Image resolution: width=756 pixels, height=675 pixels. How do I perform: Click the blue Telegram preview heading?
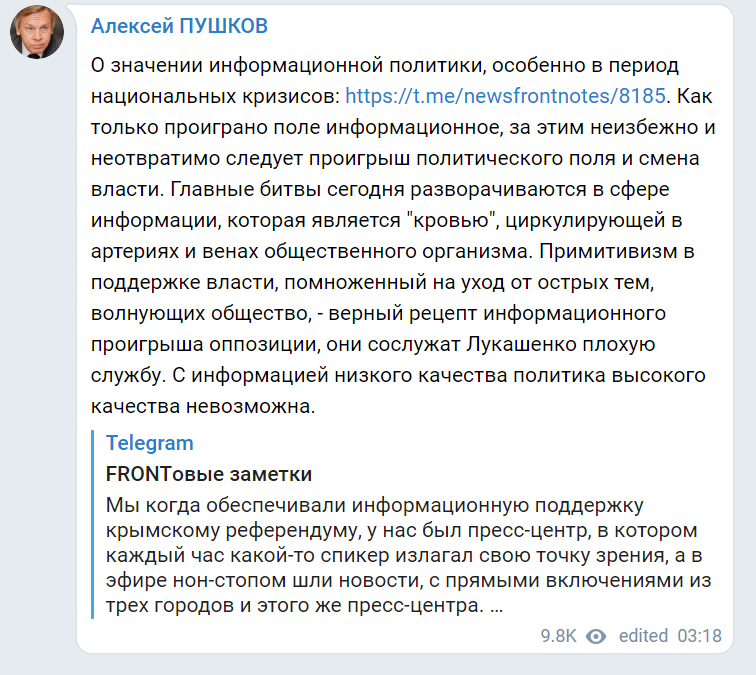[x=150, y=443]
